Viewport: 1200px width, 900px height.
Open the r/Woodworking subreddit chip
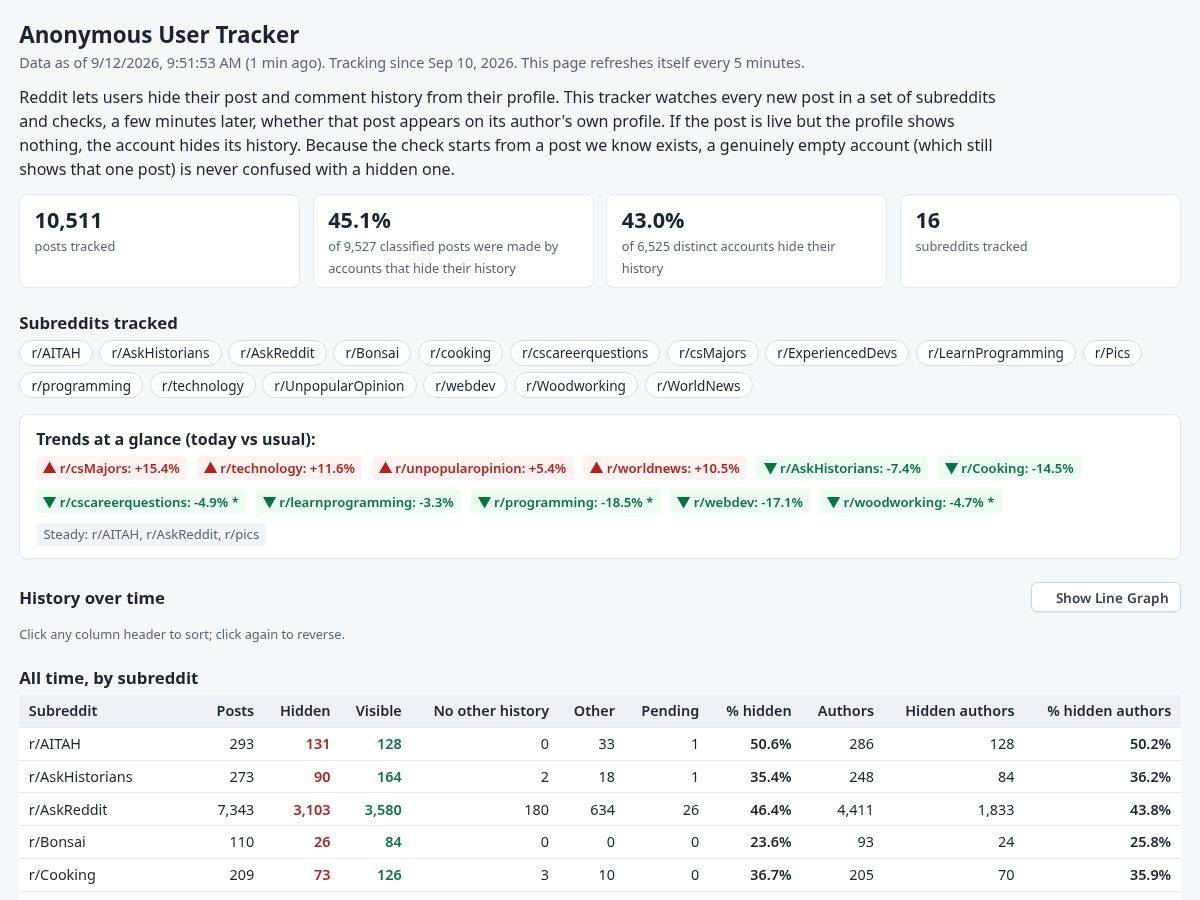(x=576, y=385)
